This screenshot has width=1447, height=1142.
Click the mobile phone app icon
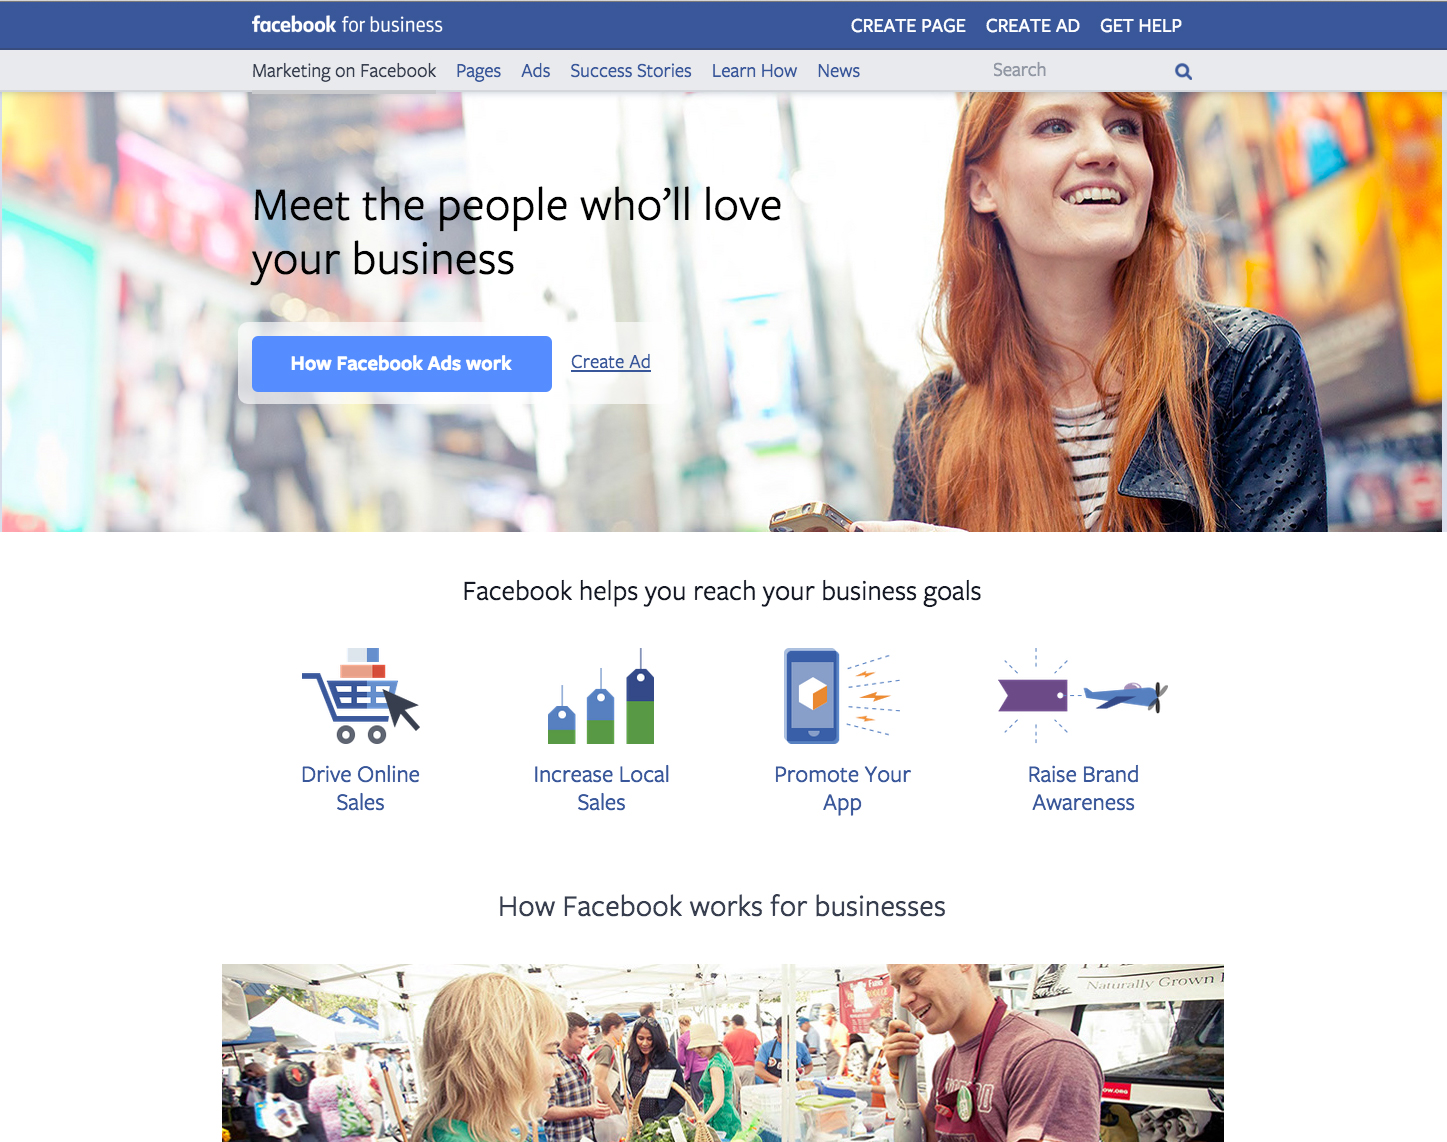pos(842,696)
